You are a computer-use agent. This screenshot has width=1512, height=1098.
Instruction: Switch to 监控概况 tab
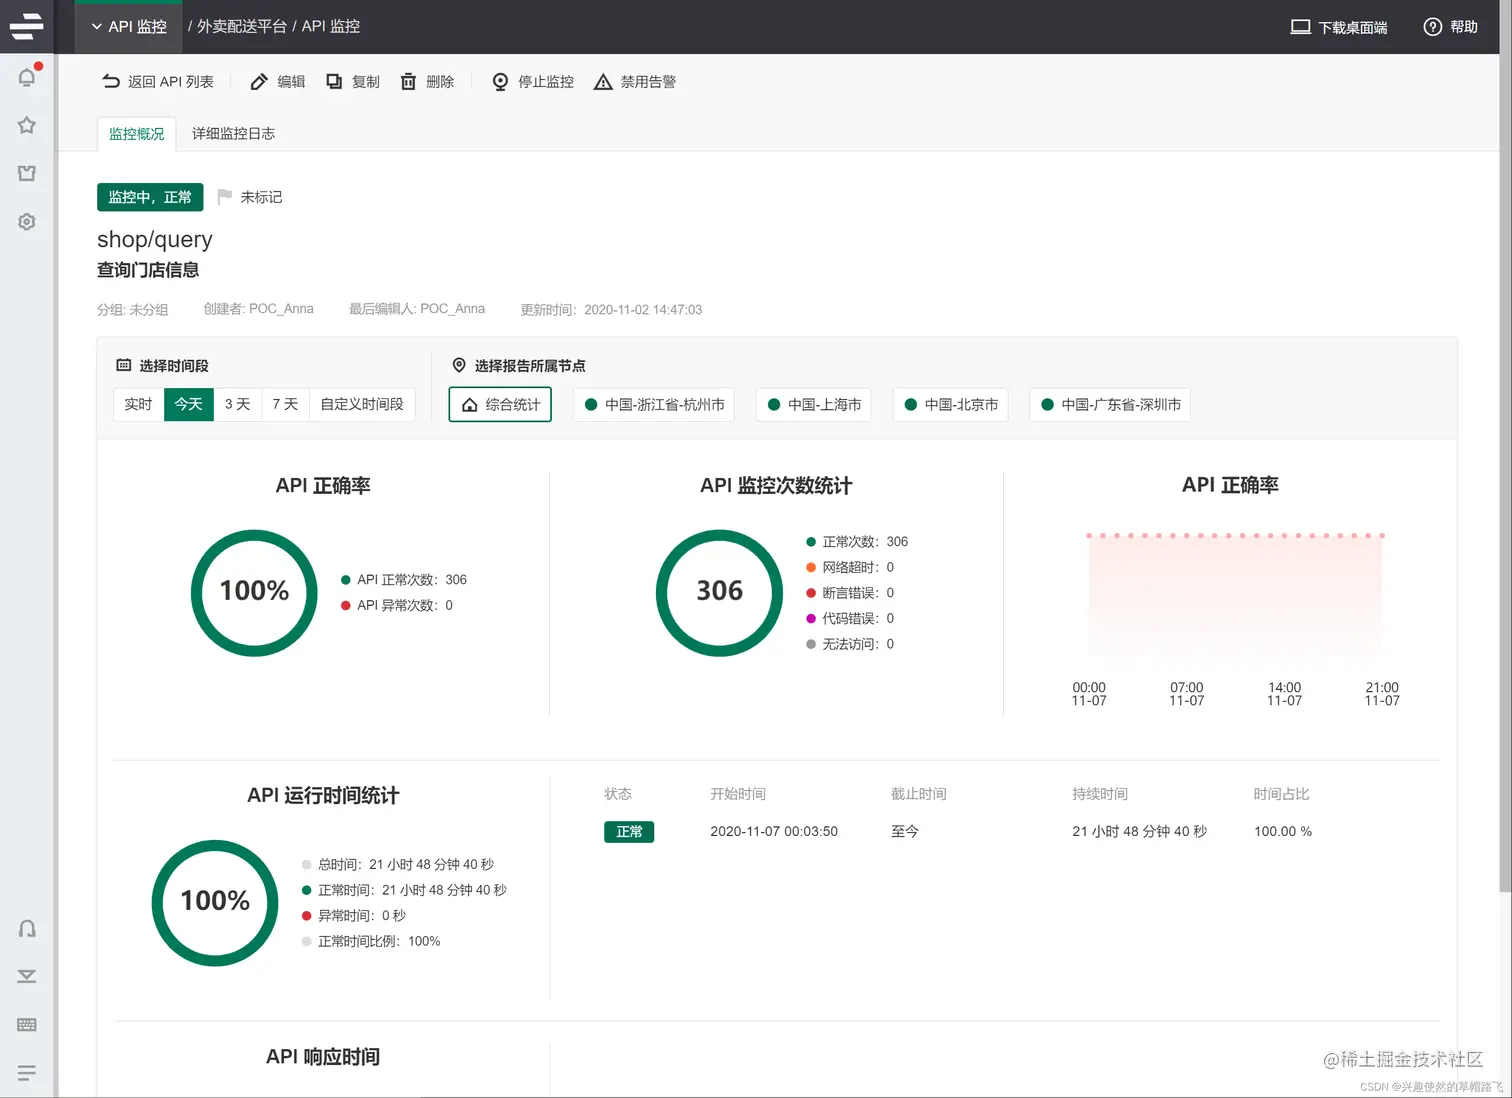[137, 133]
